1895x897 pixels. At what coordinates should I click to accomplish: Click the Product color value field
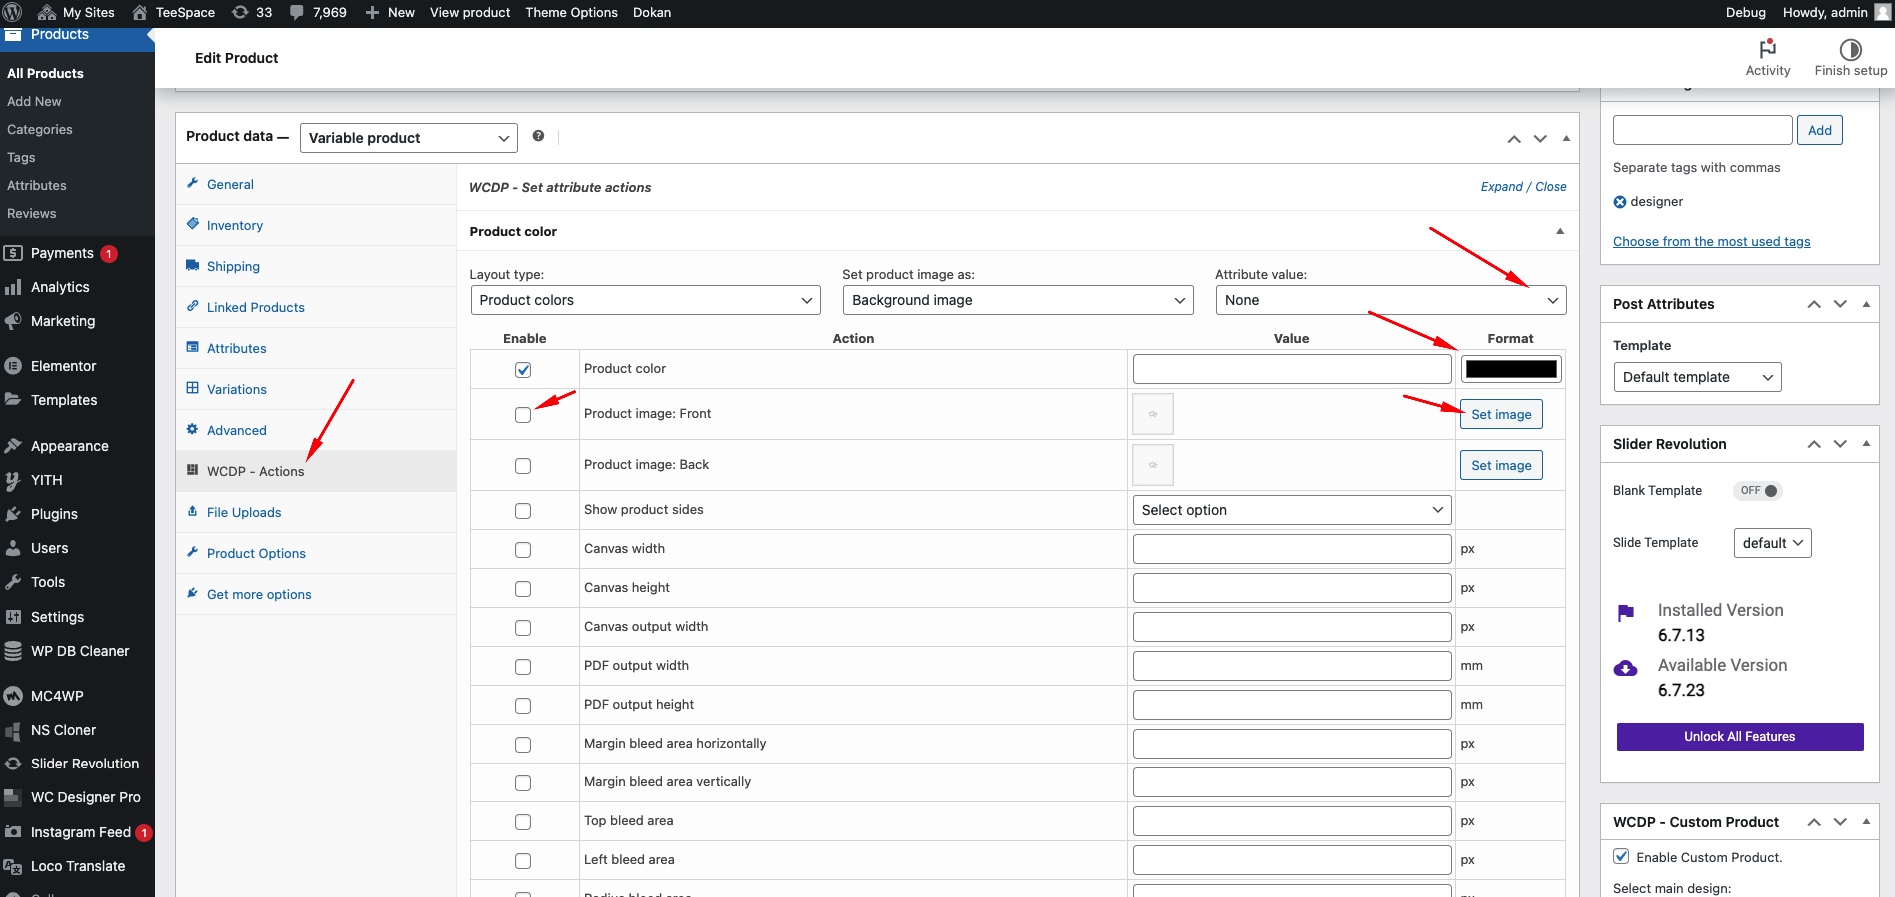pos(1292,369)
